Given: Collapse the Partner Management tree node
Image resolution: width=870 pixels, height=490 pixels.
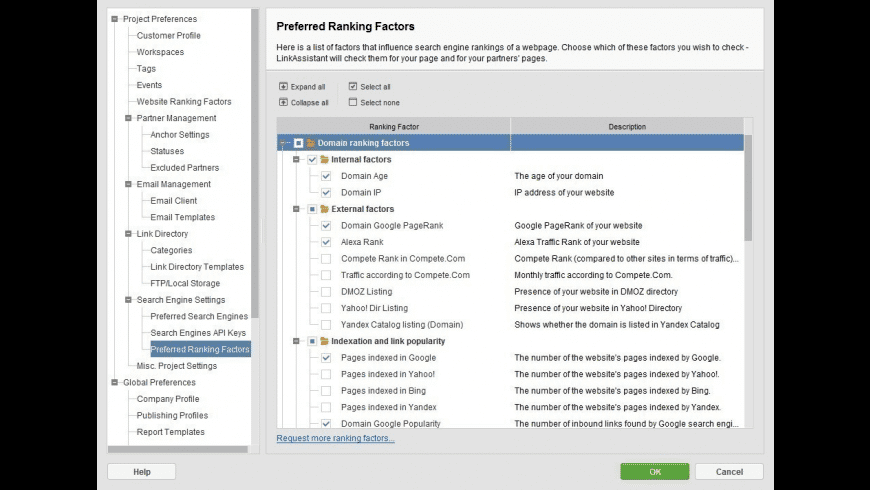Looking at the screenshot, I should click(128, 118).
